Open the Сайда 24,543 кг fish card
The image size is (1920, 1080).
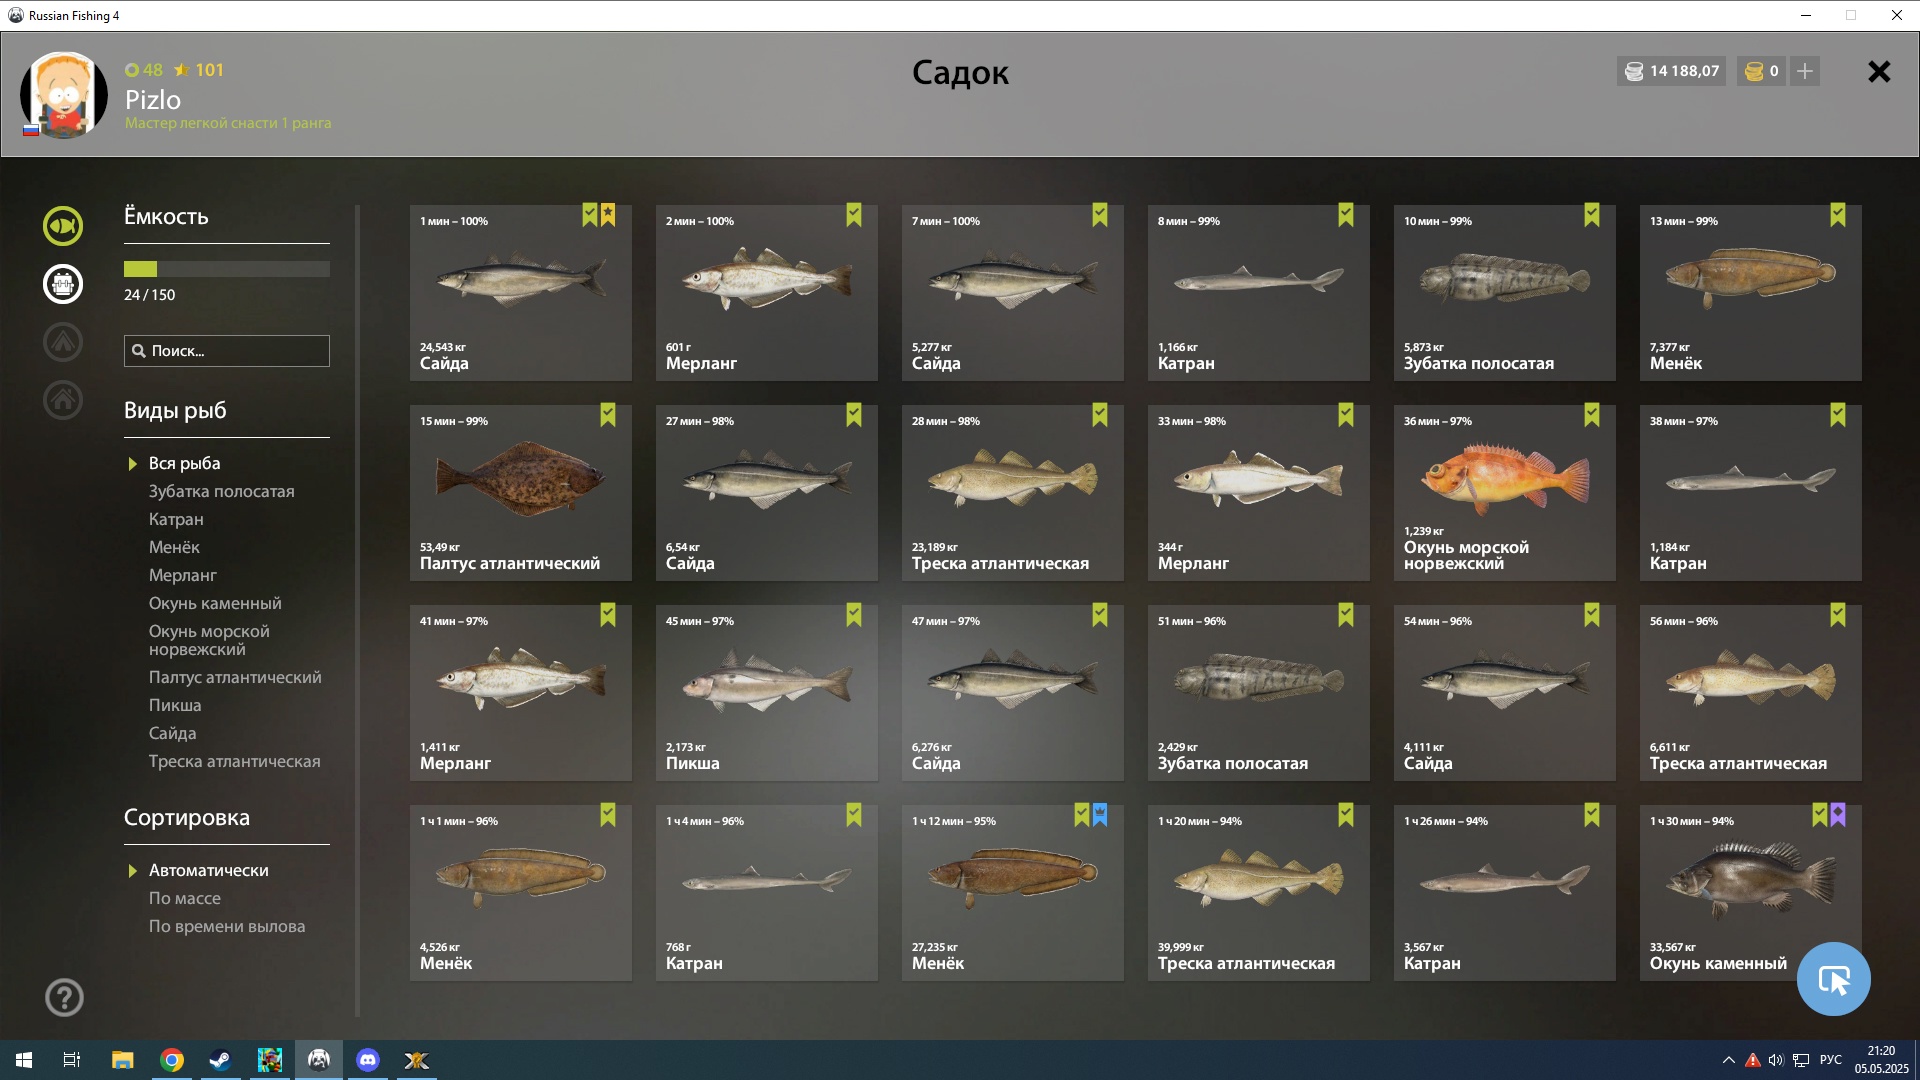click(x=521, y=293)
